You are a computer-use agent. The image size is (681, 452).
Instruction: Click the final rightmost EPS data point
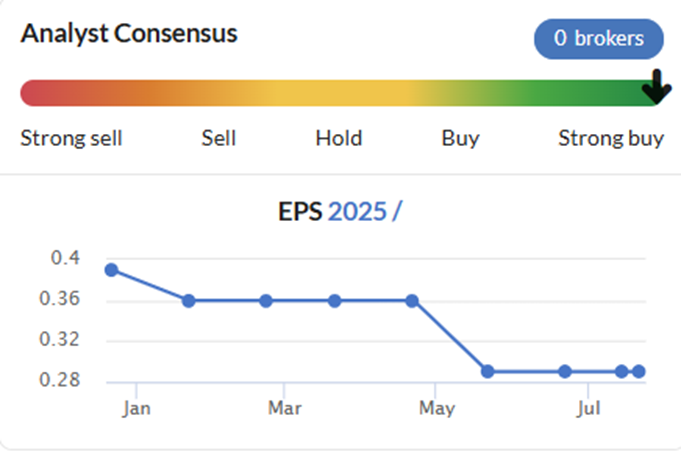coord(639,371)
